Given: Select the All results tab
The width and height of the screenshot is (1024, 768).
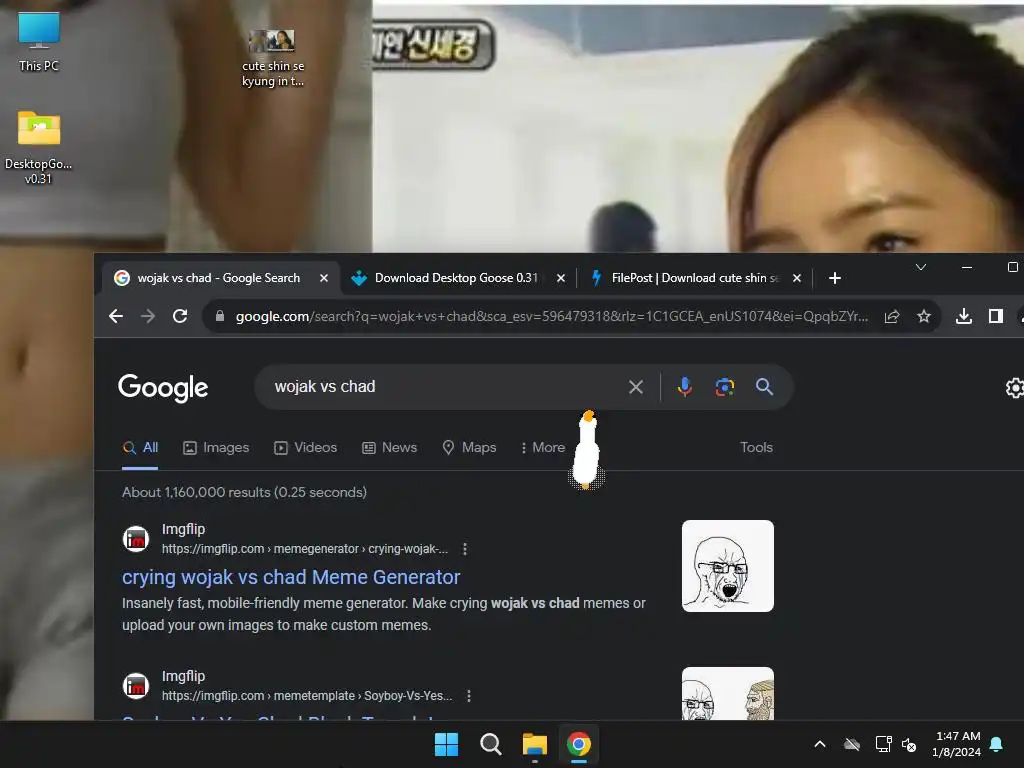Looking at the screenshot, I should pos(140,448).
